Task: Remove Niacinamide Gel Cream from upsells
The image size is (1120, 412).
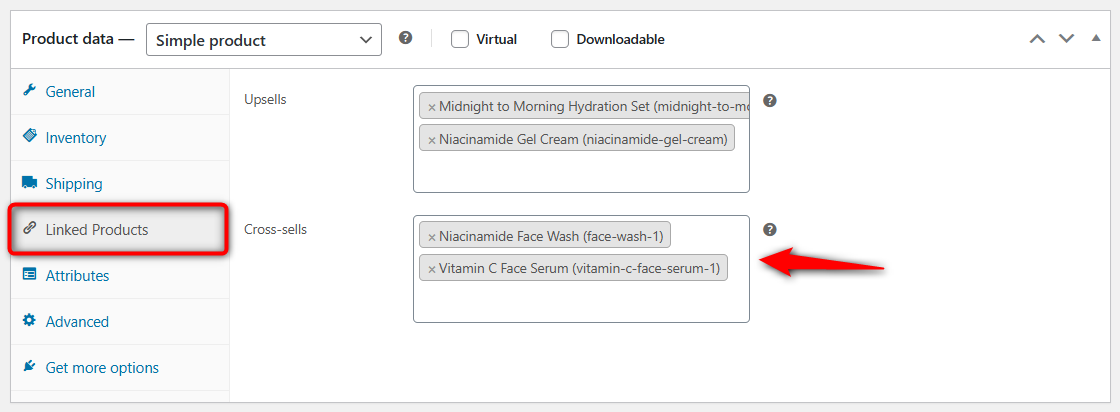Action: tap(432, 140)
